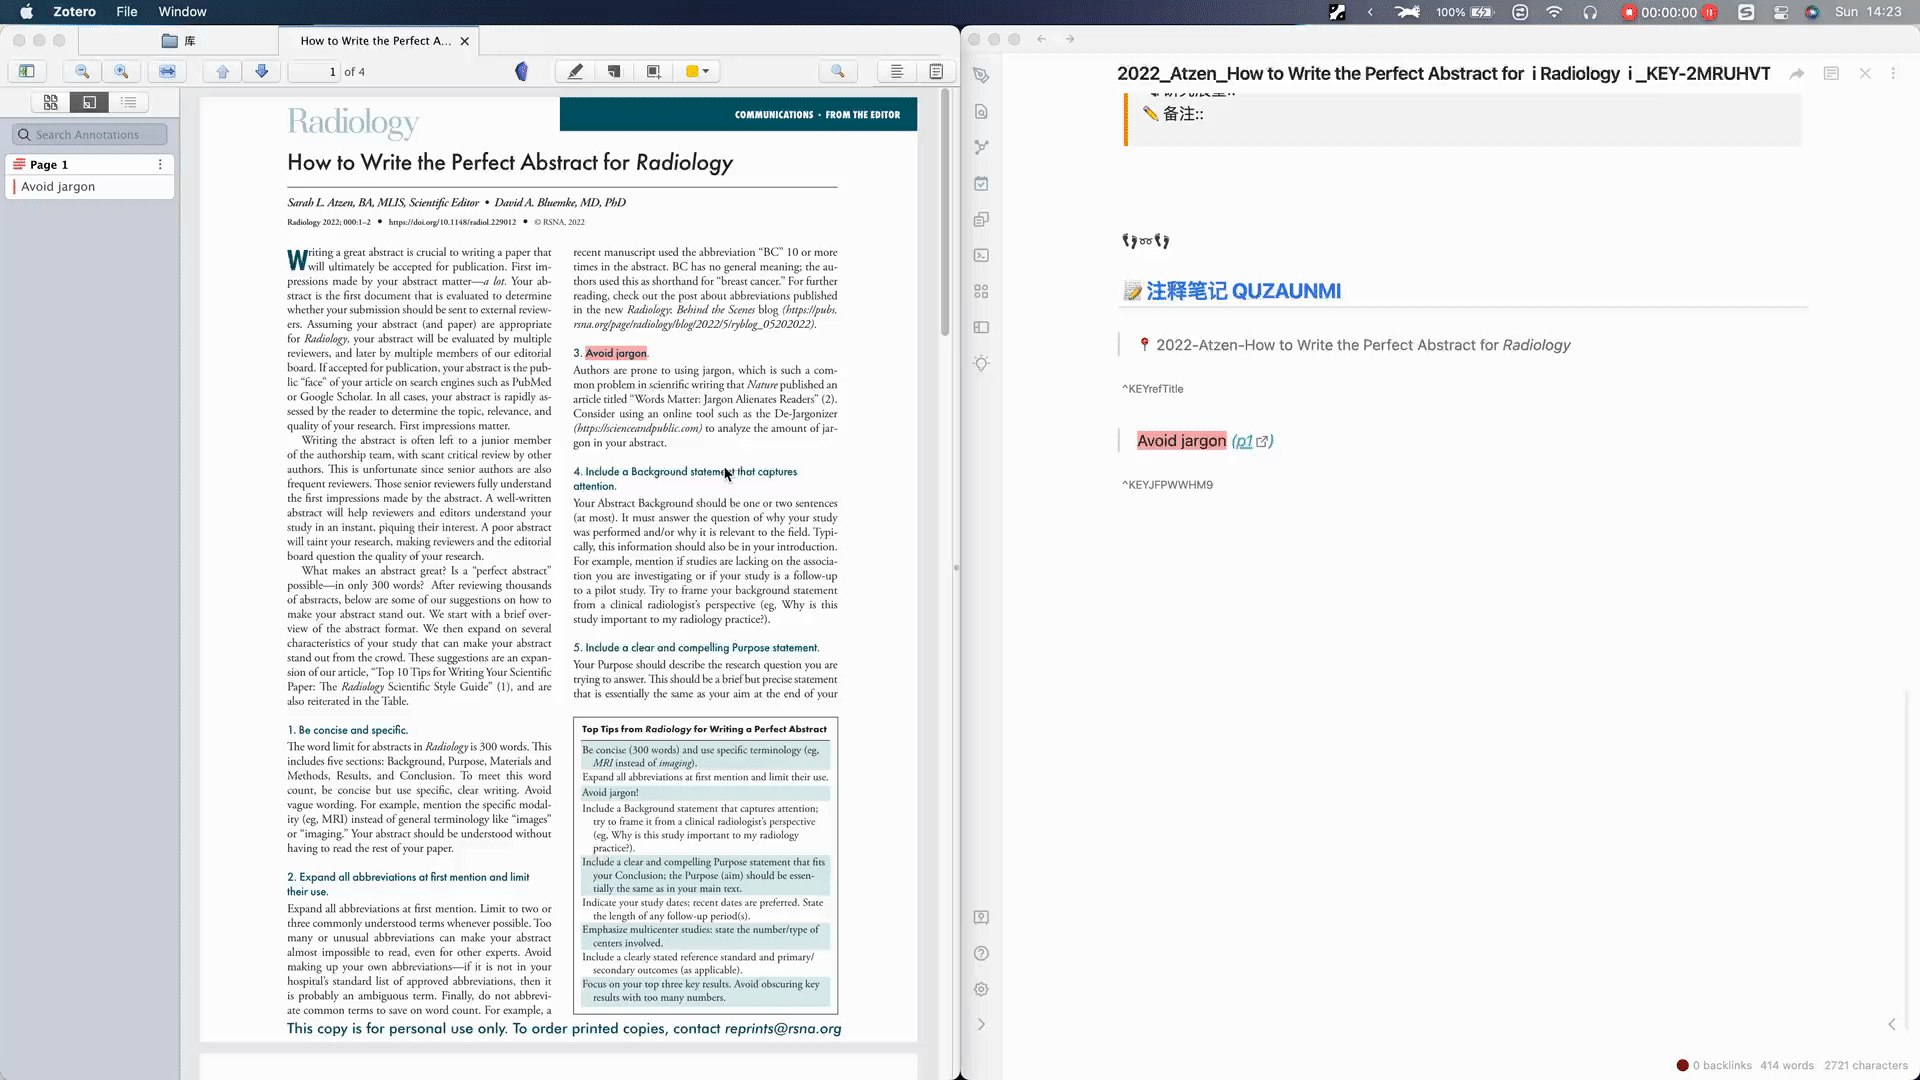The image size is (1920, 1080).
Task: Click the annotation search bar
Action: tap(91, 133)
